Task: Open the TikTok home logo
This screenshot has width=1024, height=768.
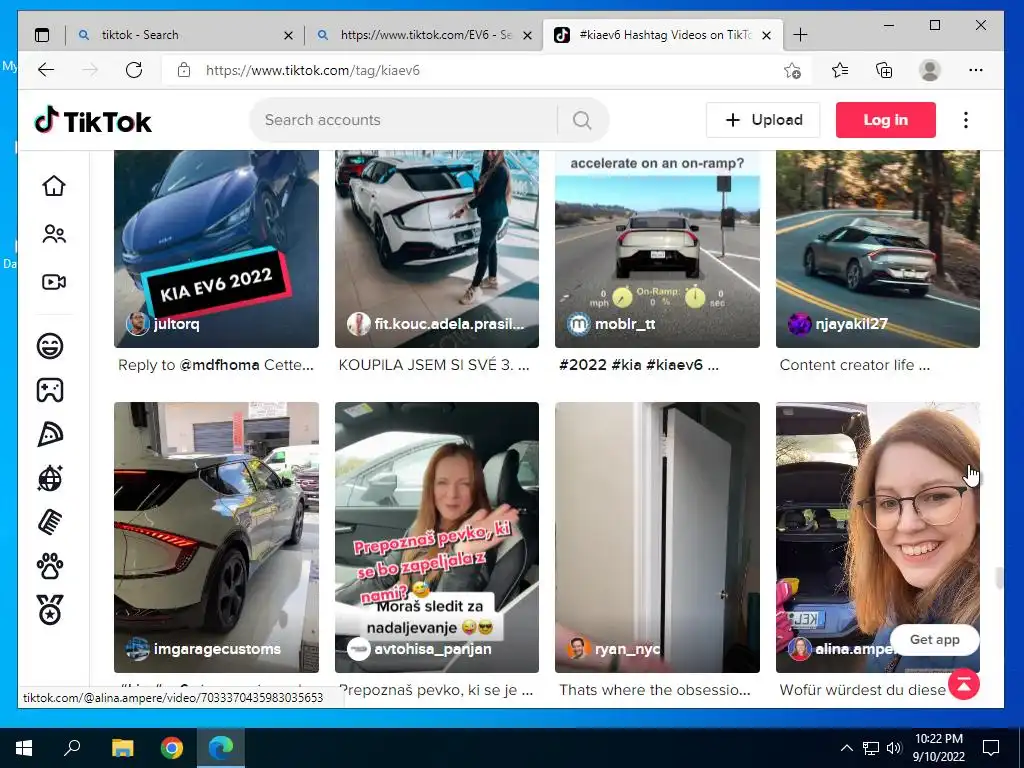Action: click(x=93, y=121)
